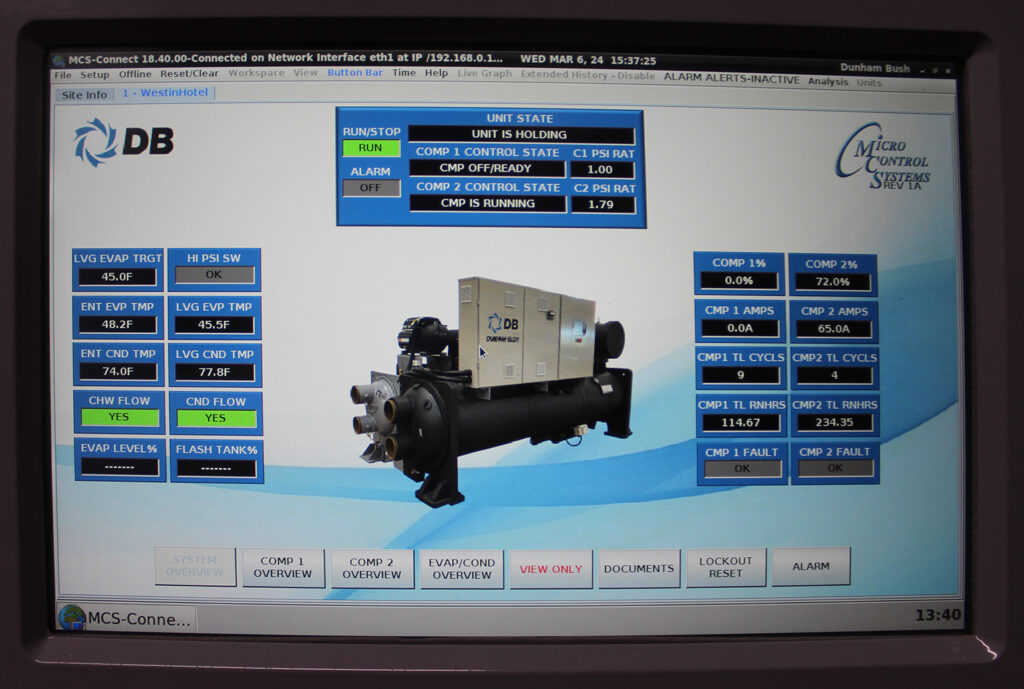Open the File menu
The height and width of the screenshot is (689, 1024).
[63, 75]
